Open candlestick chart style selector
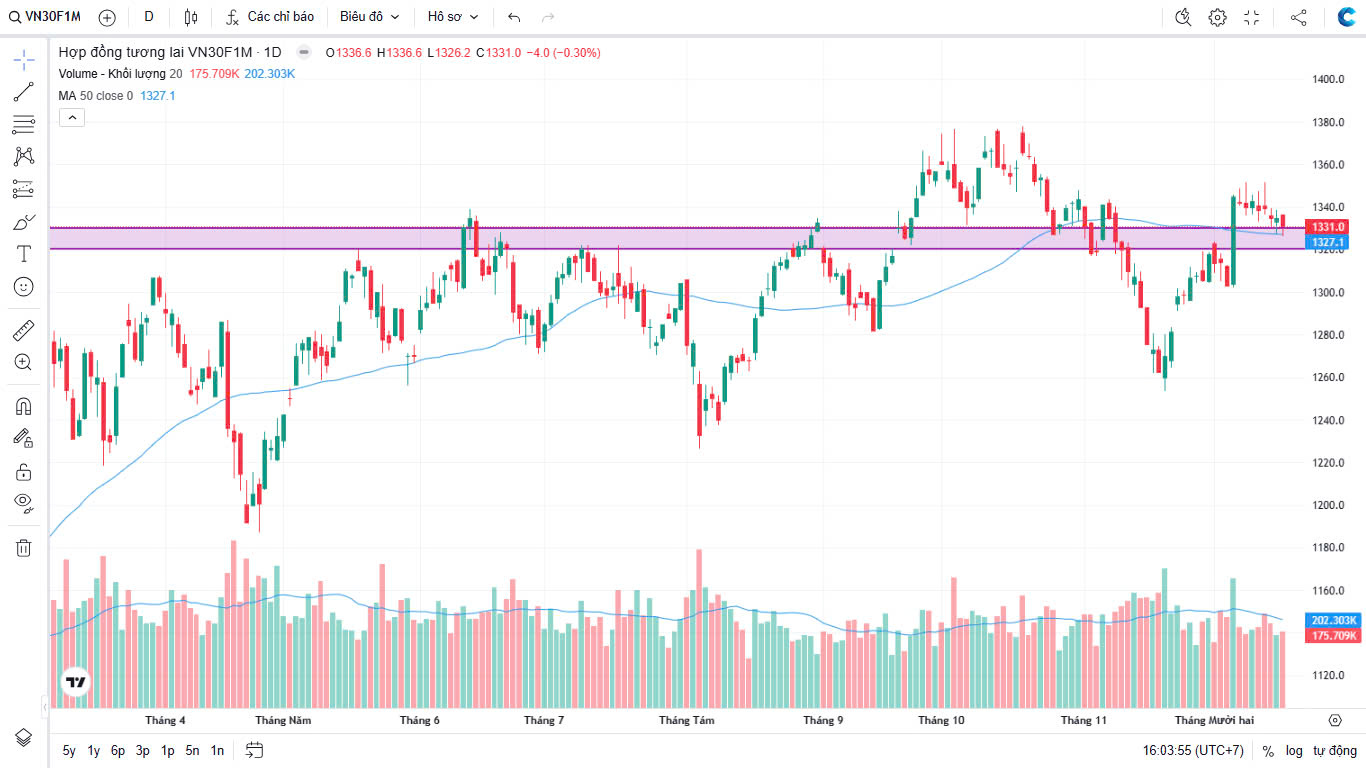Screen dimensions: 1366x768 click(x=191, y=17)
